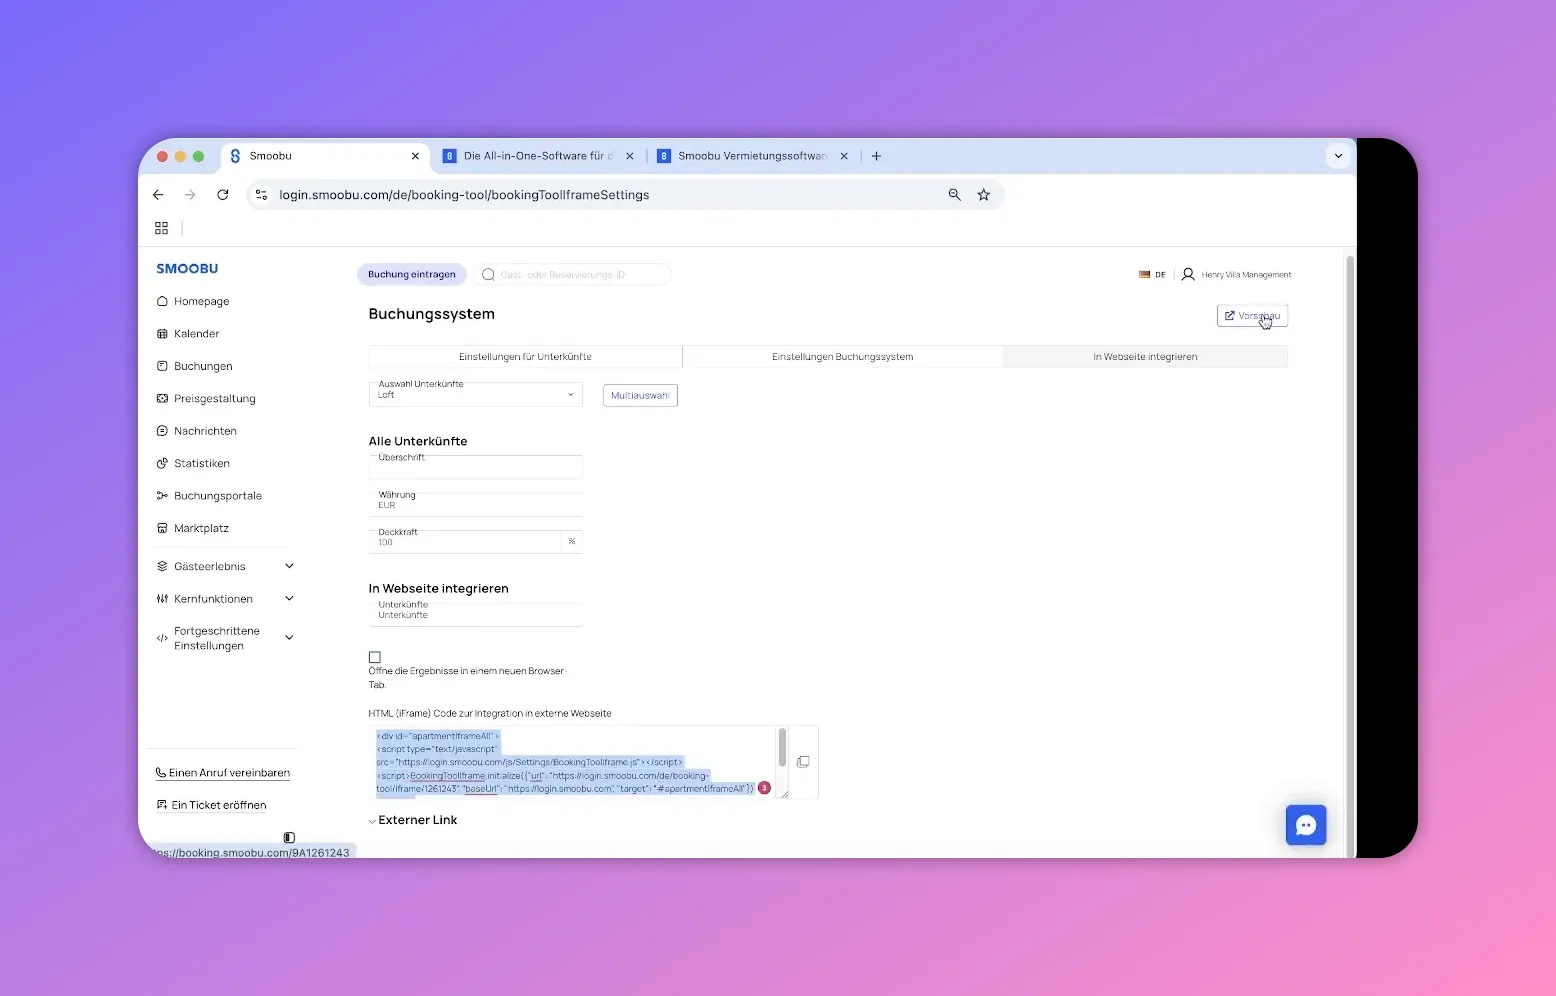
Task: Click the code box scrollbar
Action: [x=782, y=748]
